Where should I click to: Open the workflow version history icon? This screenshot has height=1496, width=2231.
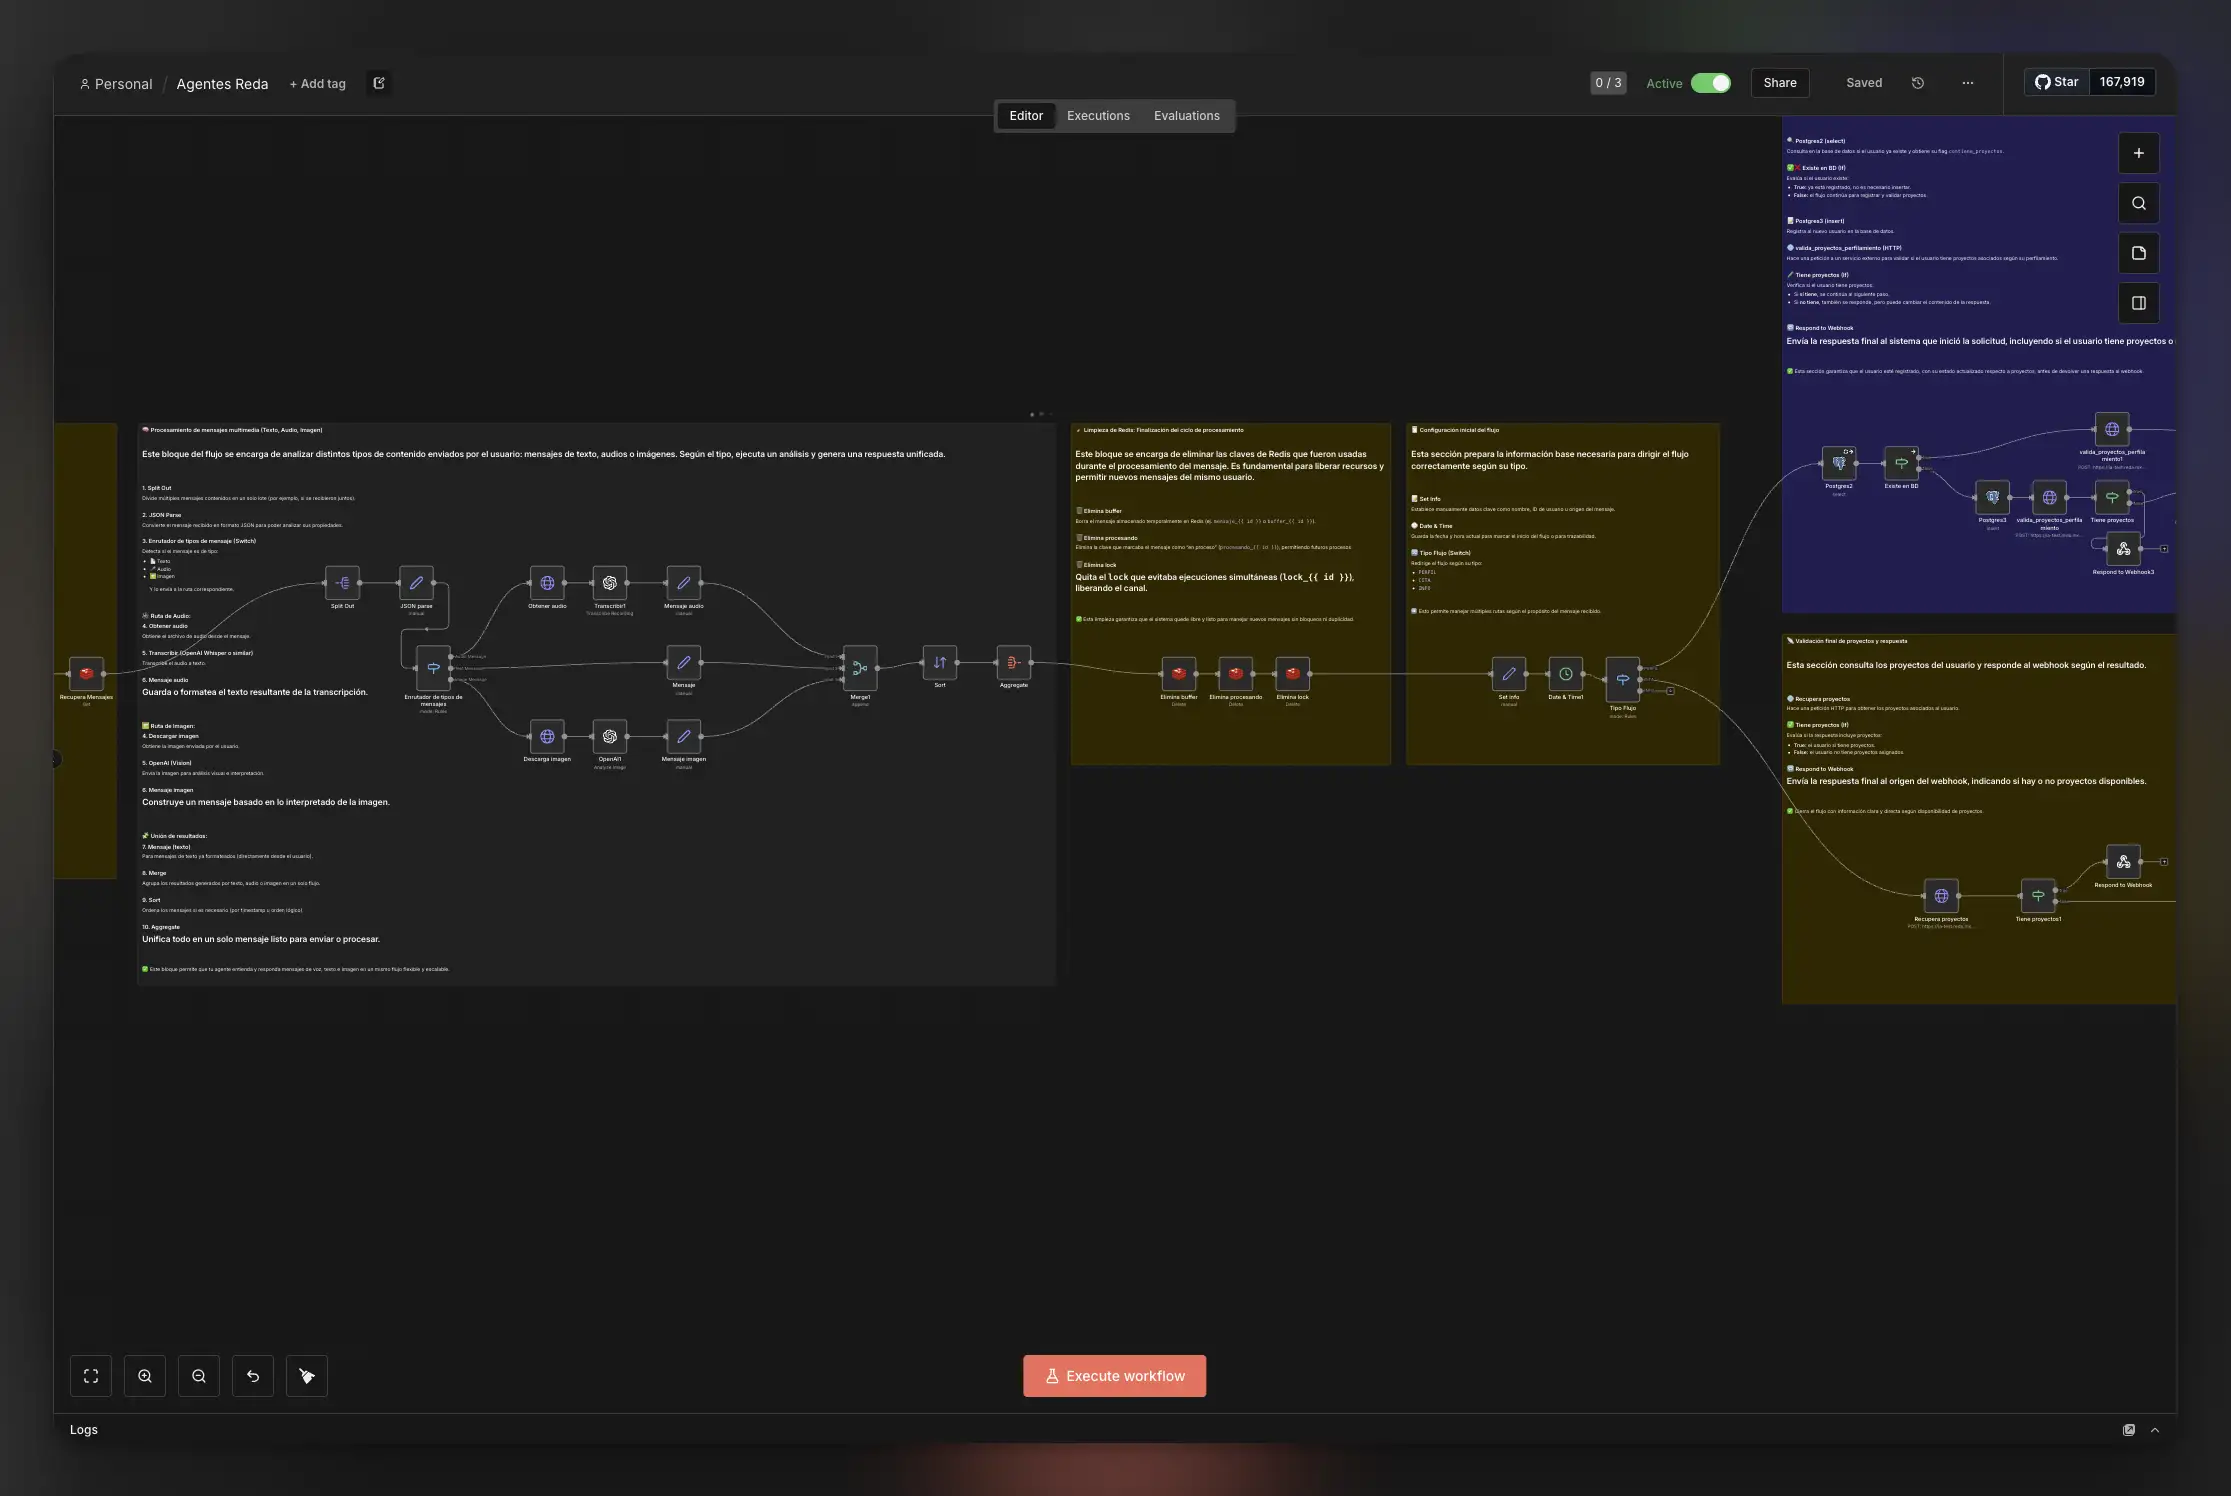pyautogui.click(x=1917, y=83)
